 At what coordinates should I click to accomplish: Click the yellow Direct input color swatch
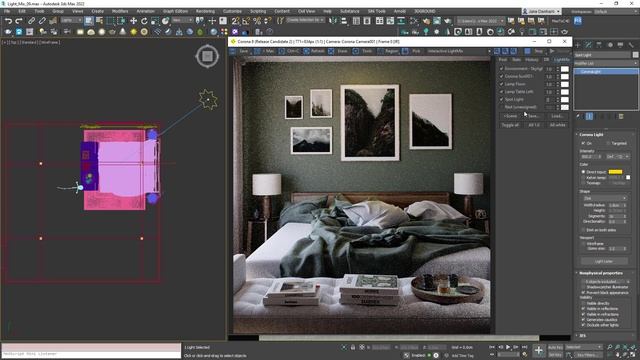click(615, 172)
